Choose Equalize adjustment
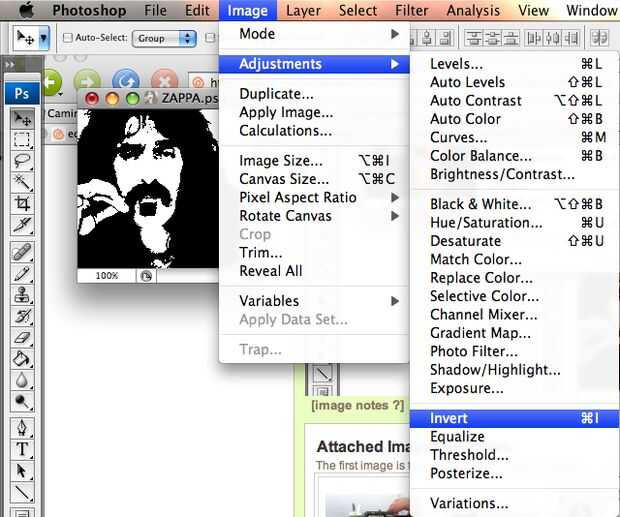Screen dimensions: 620x517 point(515,437)
